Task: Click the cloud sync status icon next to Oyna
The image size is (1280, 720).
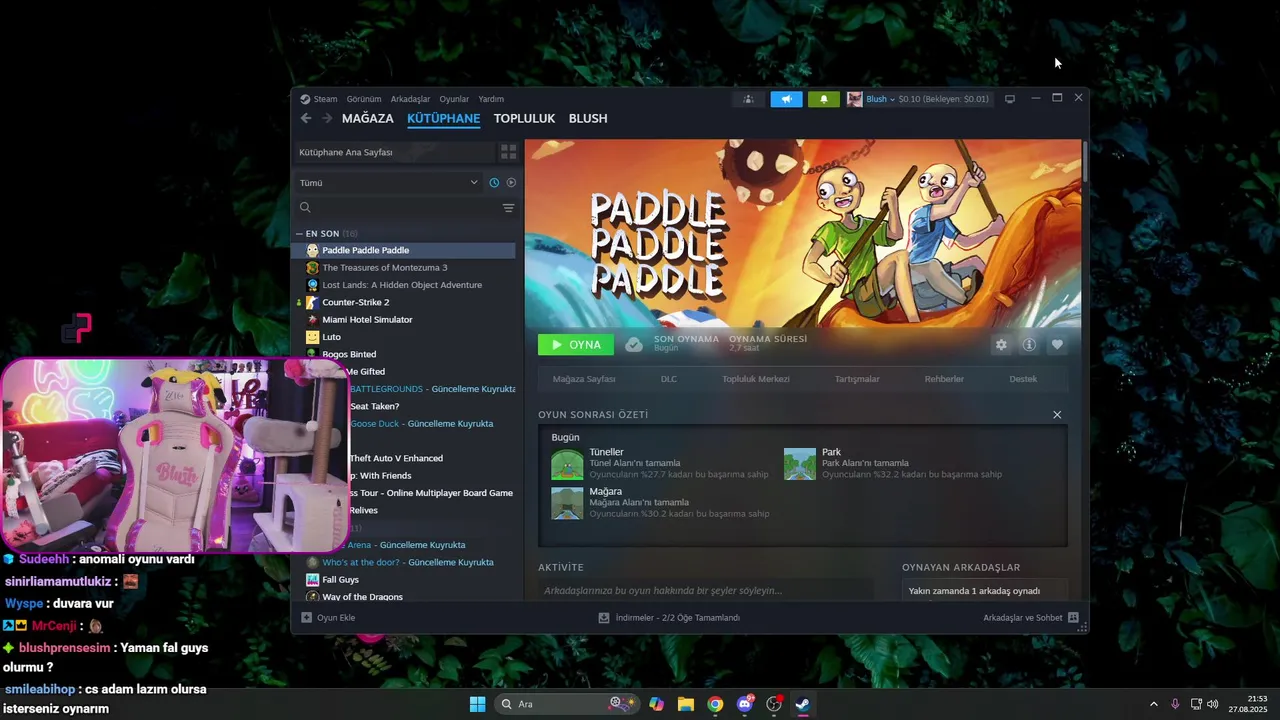Action: [x=634, y=345]
